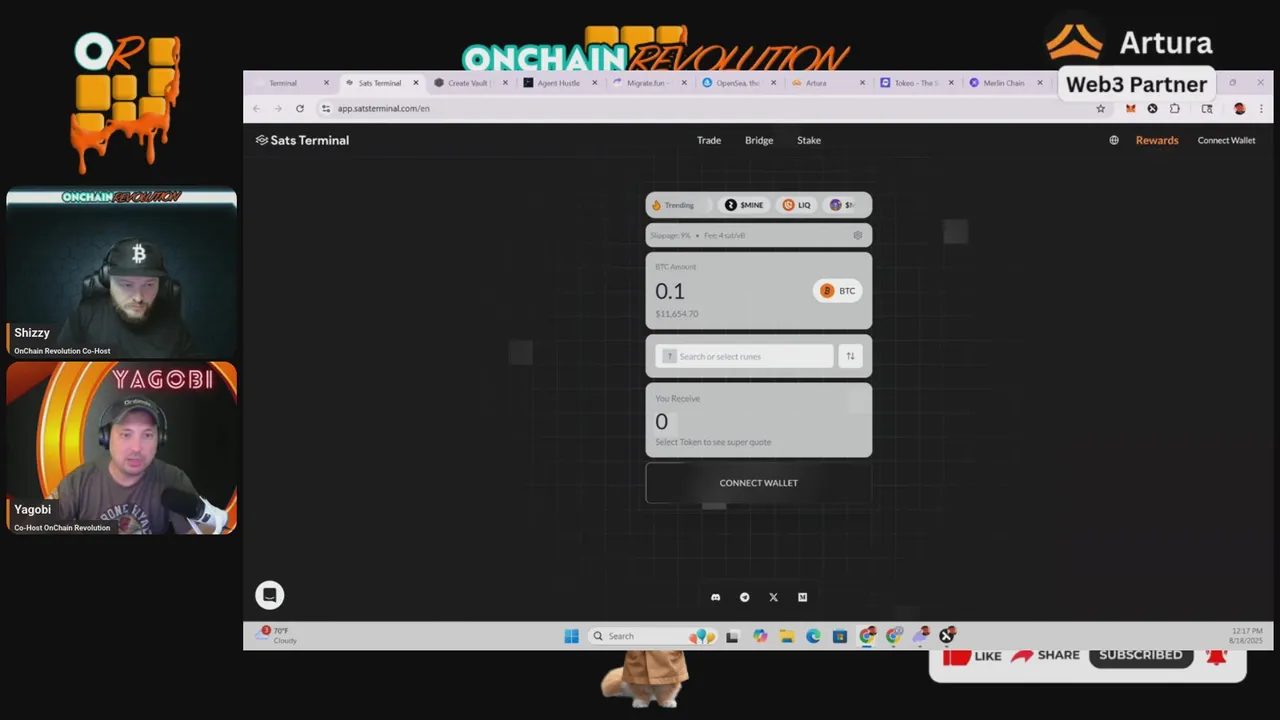
Task: Open File Explorer from the taskbar
Action: [787, 636]
